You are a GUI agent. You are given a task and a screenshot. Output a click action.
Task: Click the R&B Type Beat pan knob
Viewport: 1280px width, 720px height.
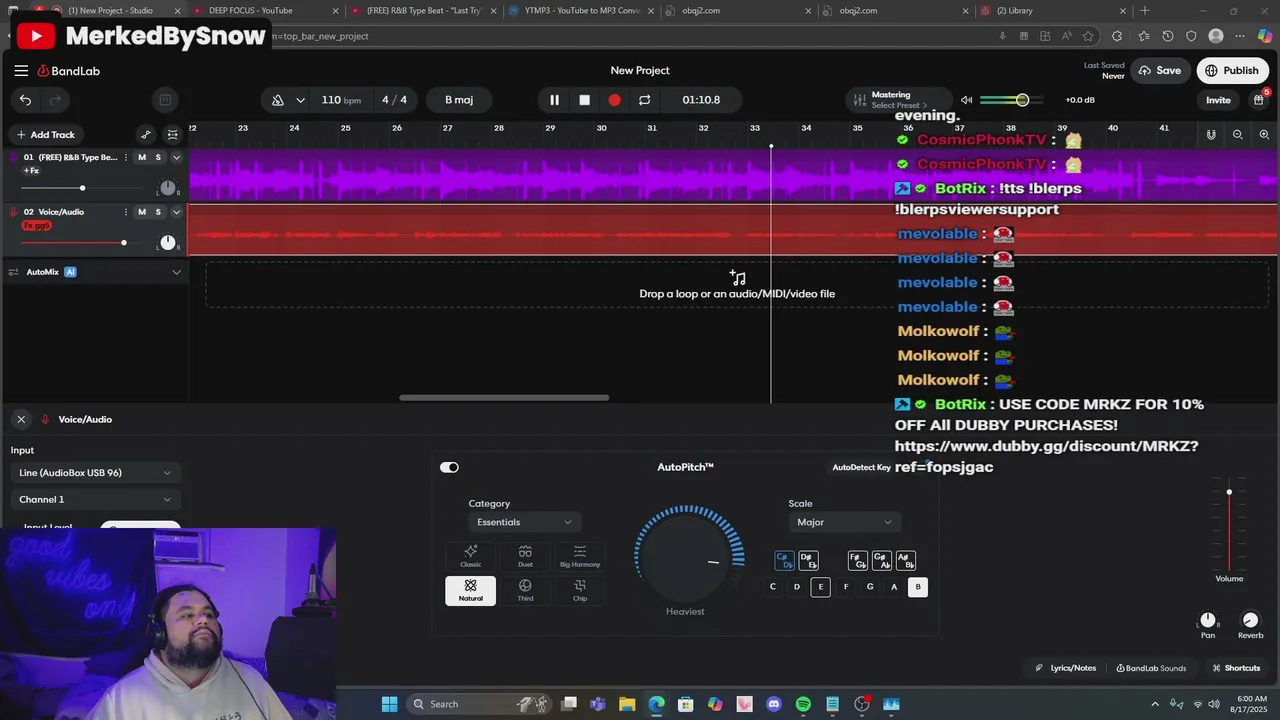pos(167,188)
